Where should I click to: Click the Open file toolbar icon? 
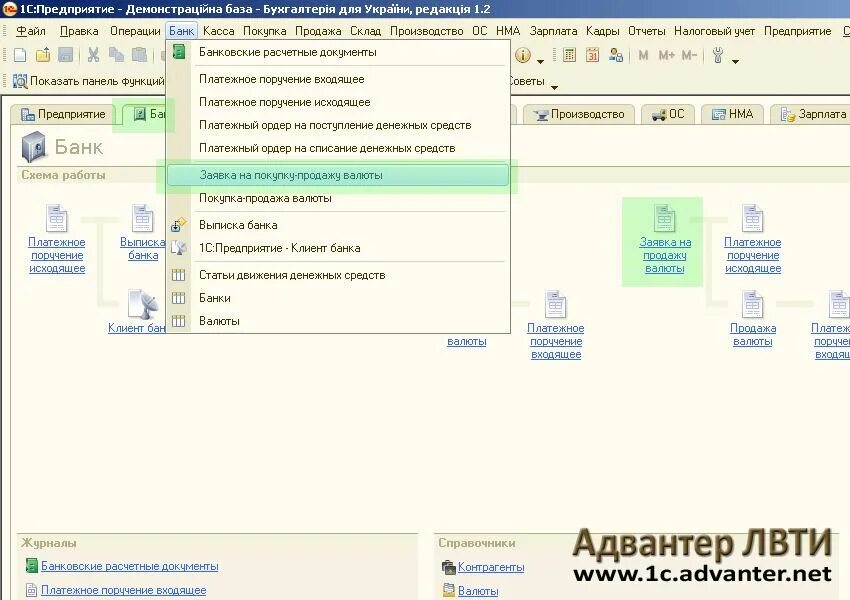click(x=43, y=55)
